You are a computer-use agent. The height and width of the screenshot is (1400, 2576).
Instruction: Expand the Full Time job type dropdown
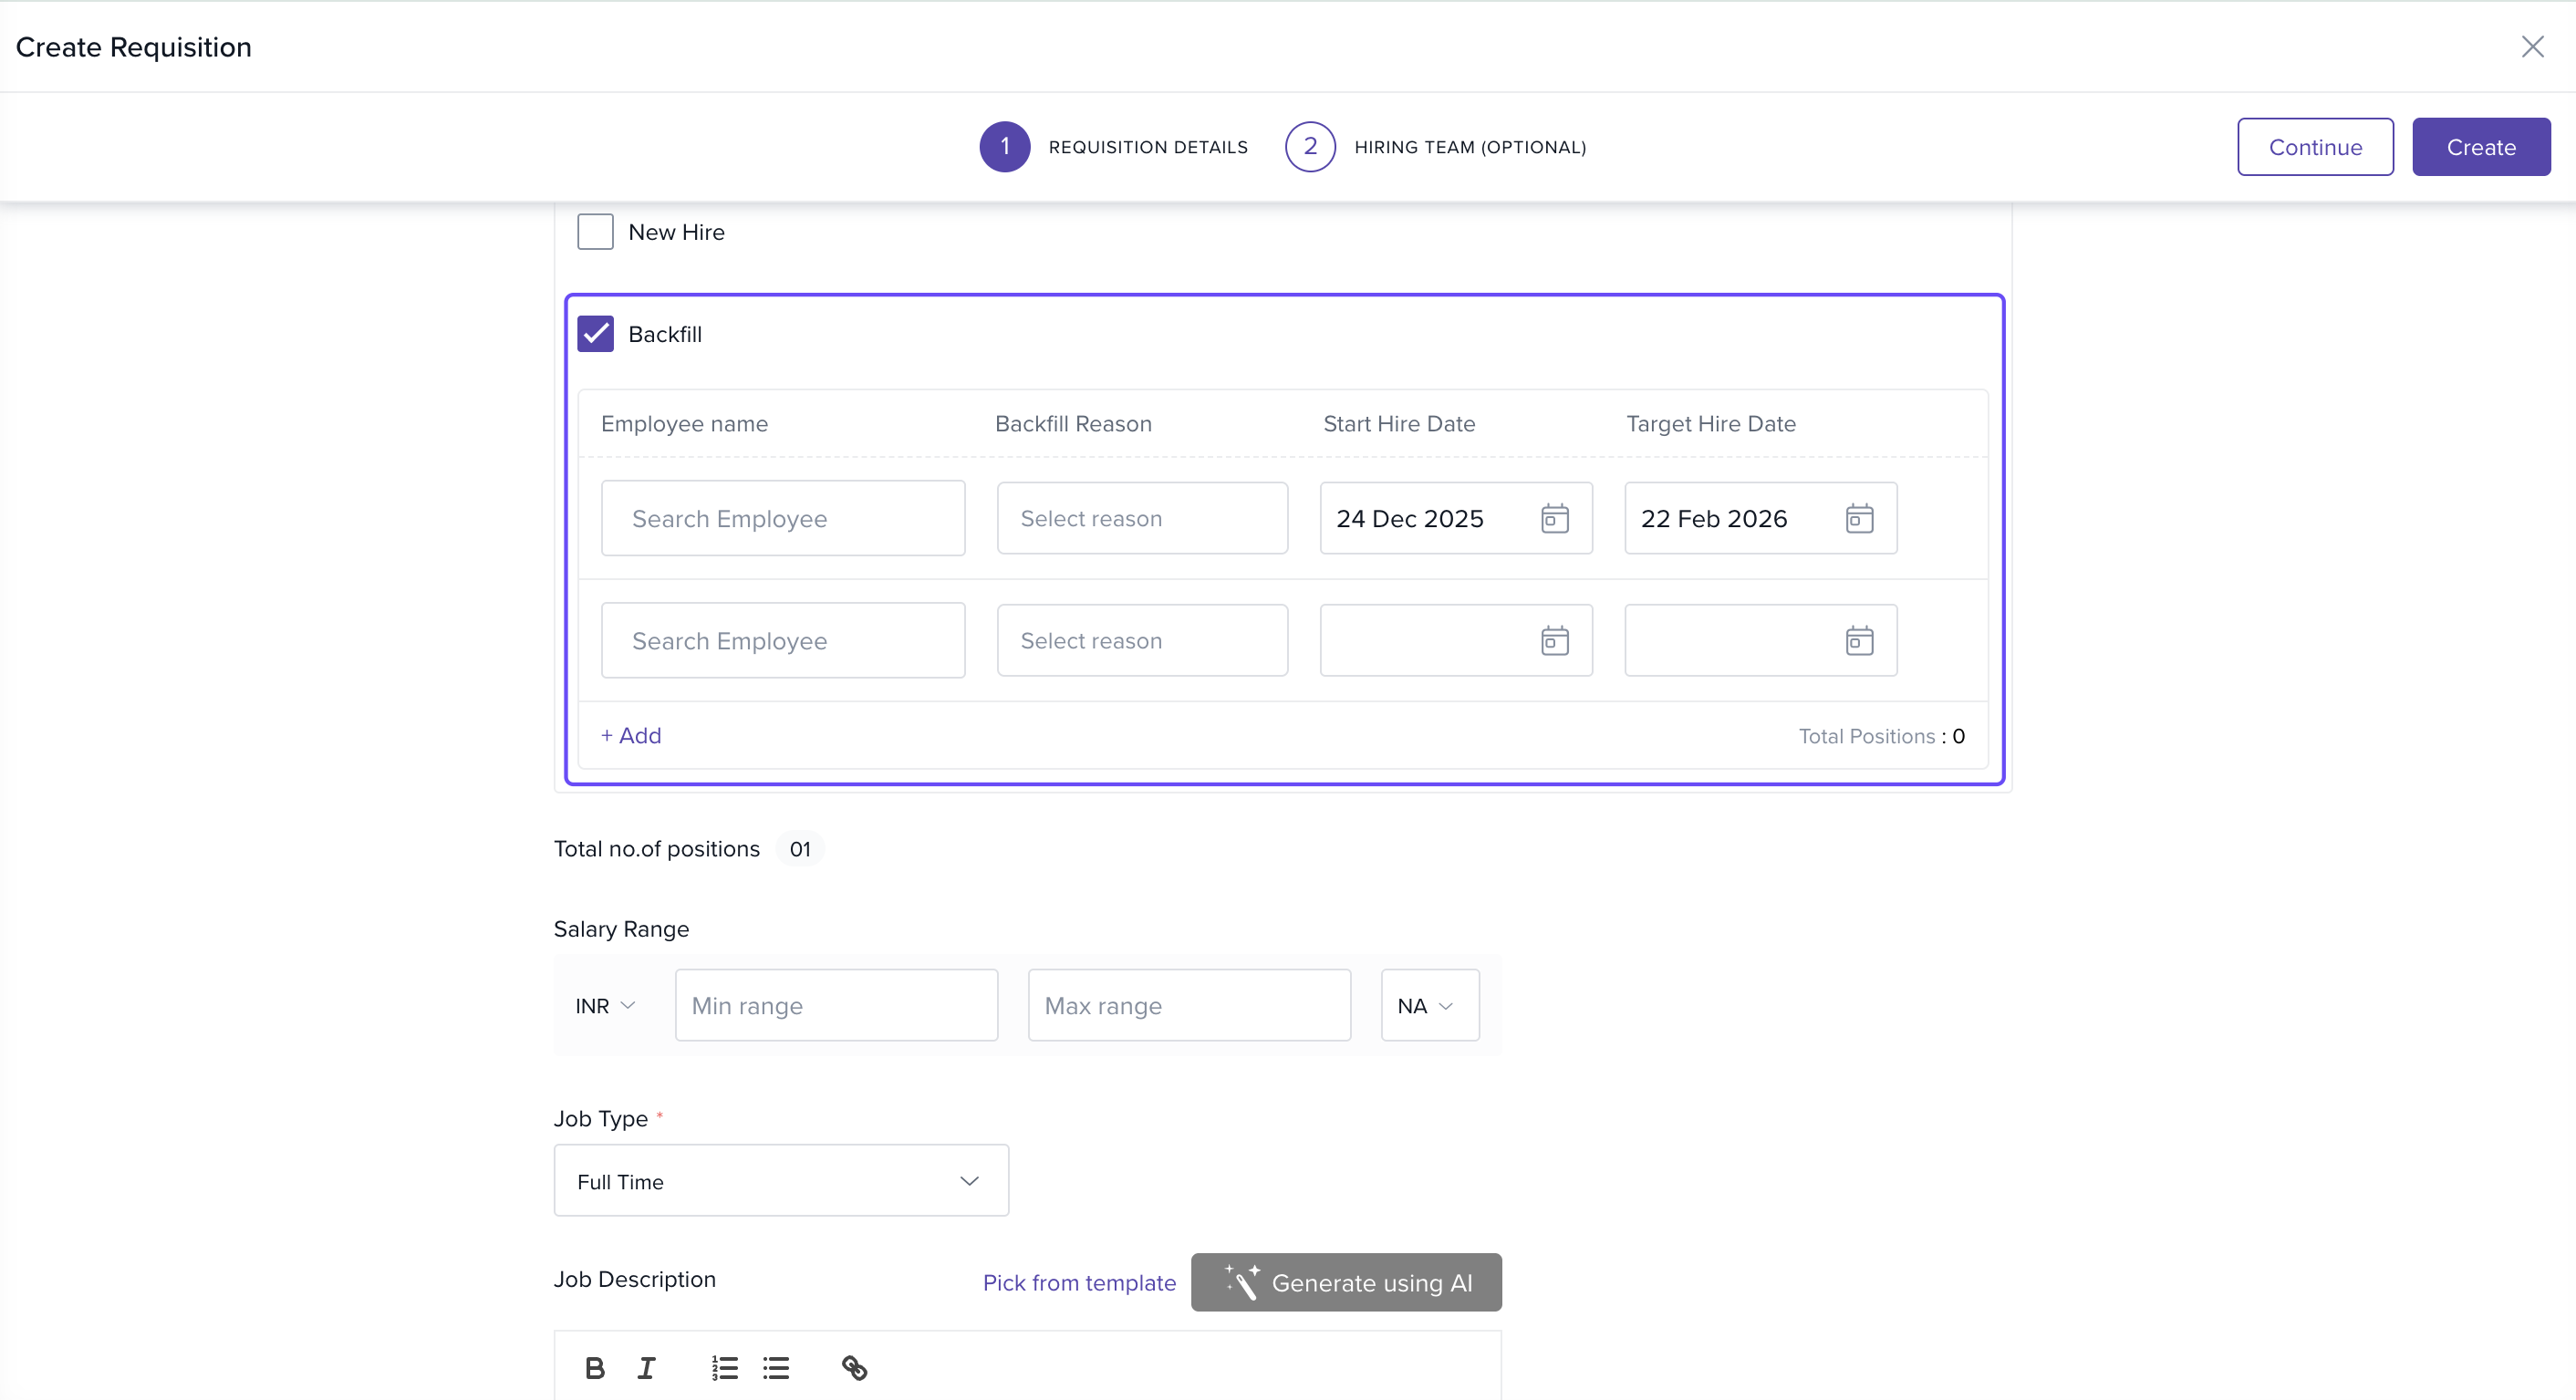click(780, 1181)
